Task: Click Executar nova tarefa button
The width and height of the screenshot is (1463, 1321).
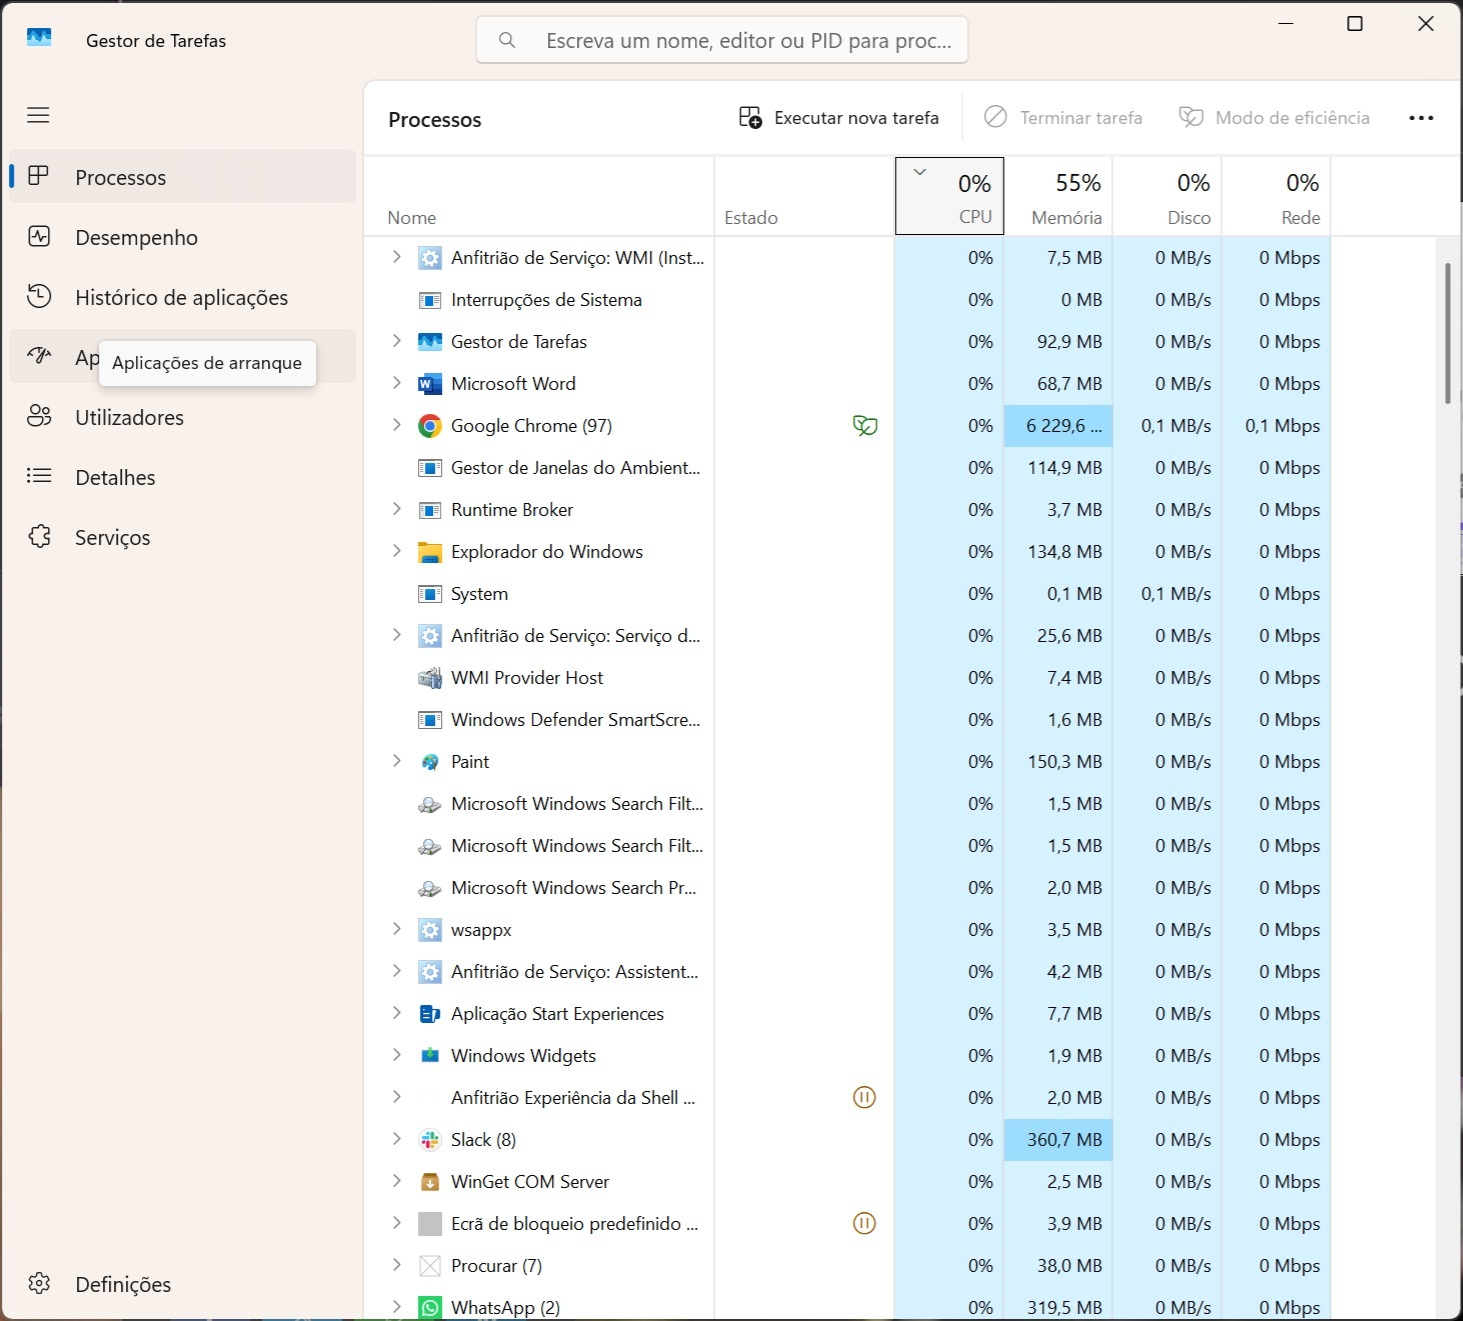Action: pos(838,118)
